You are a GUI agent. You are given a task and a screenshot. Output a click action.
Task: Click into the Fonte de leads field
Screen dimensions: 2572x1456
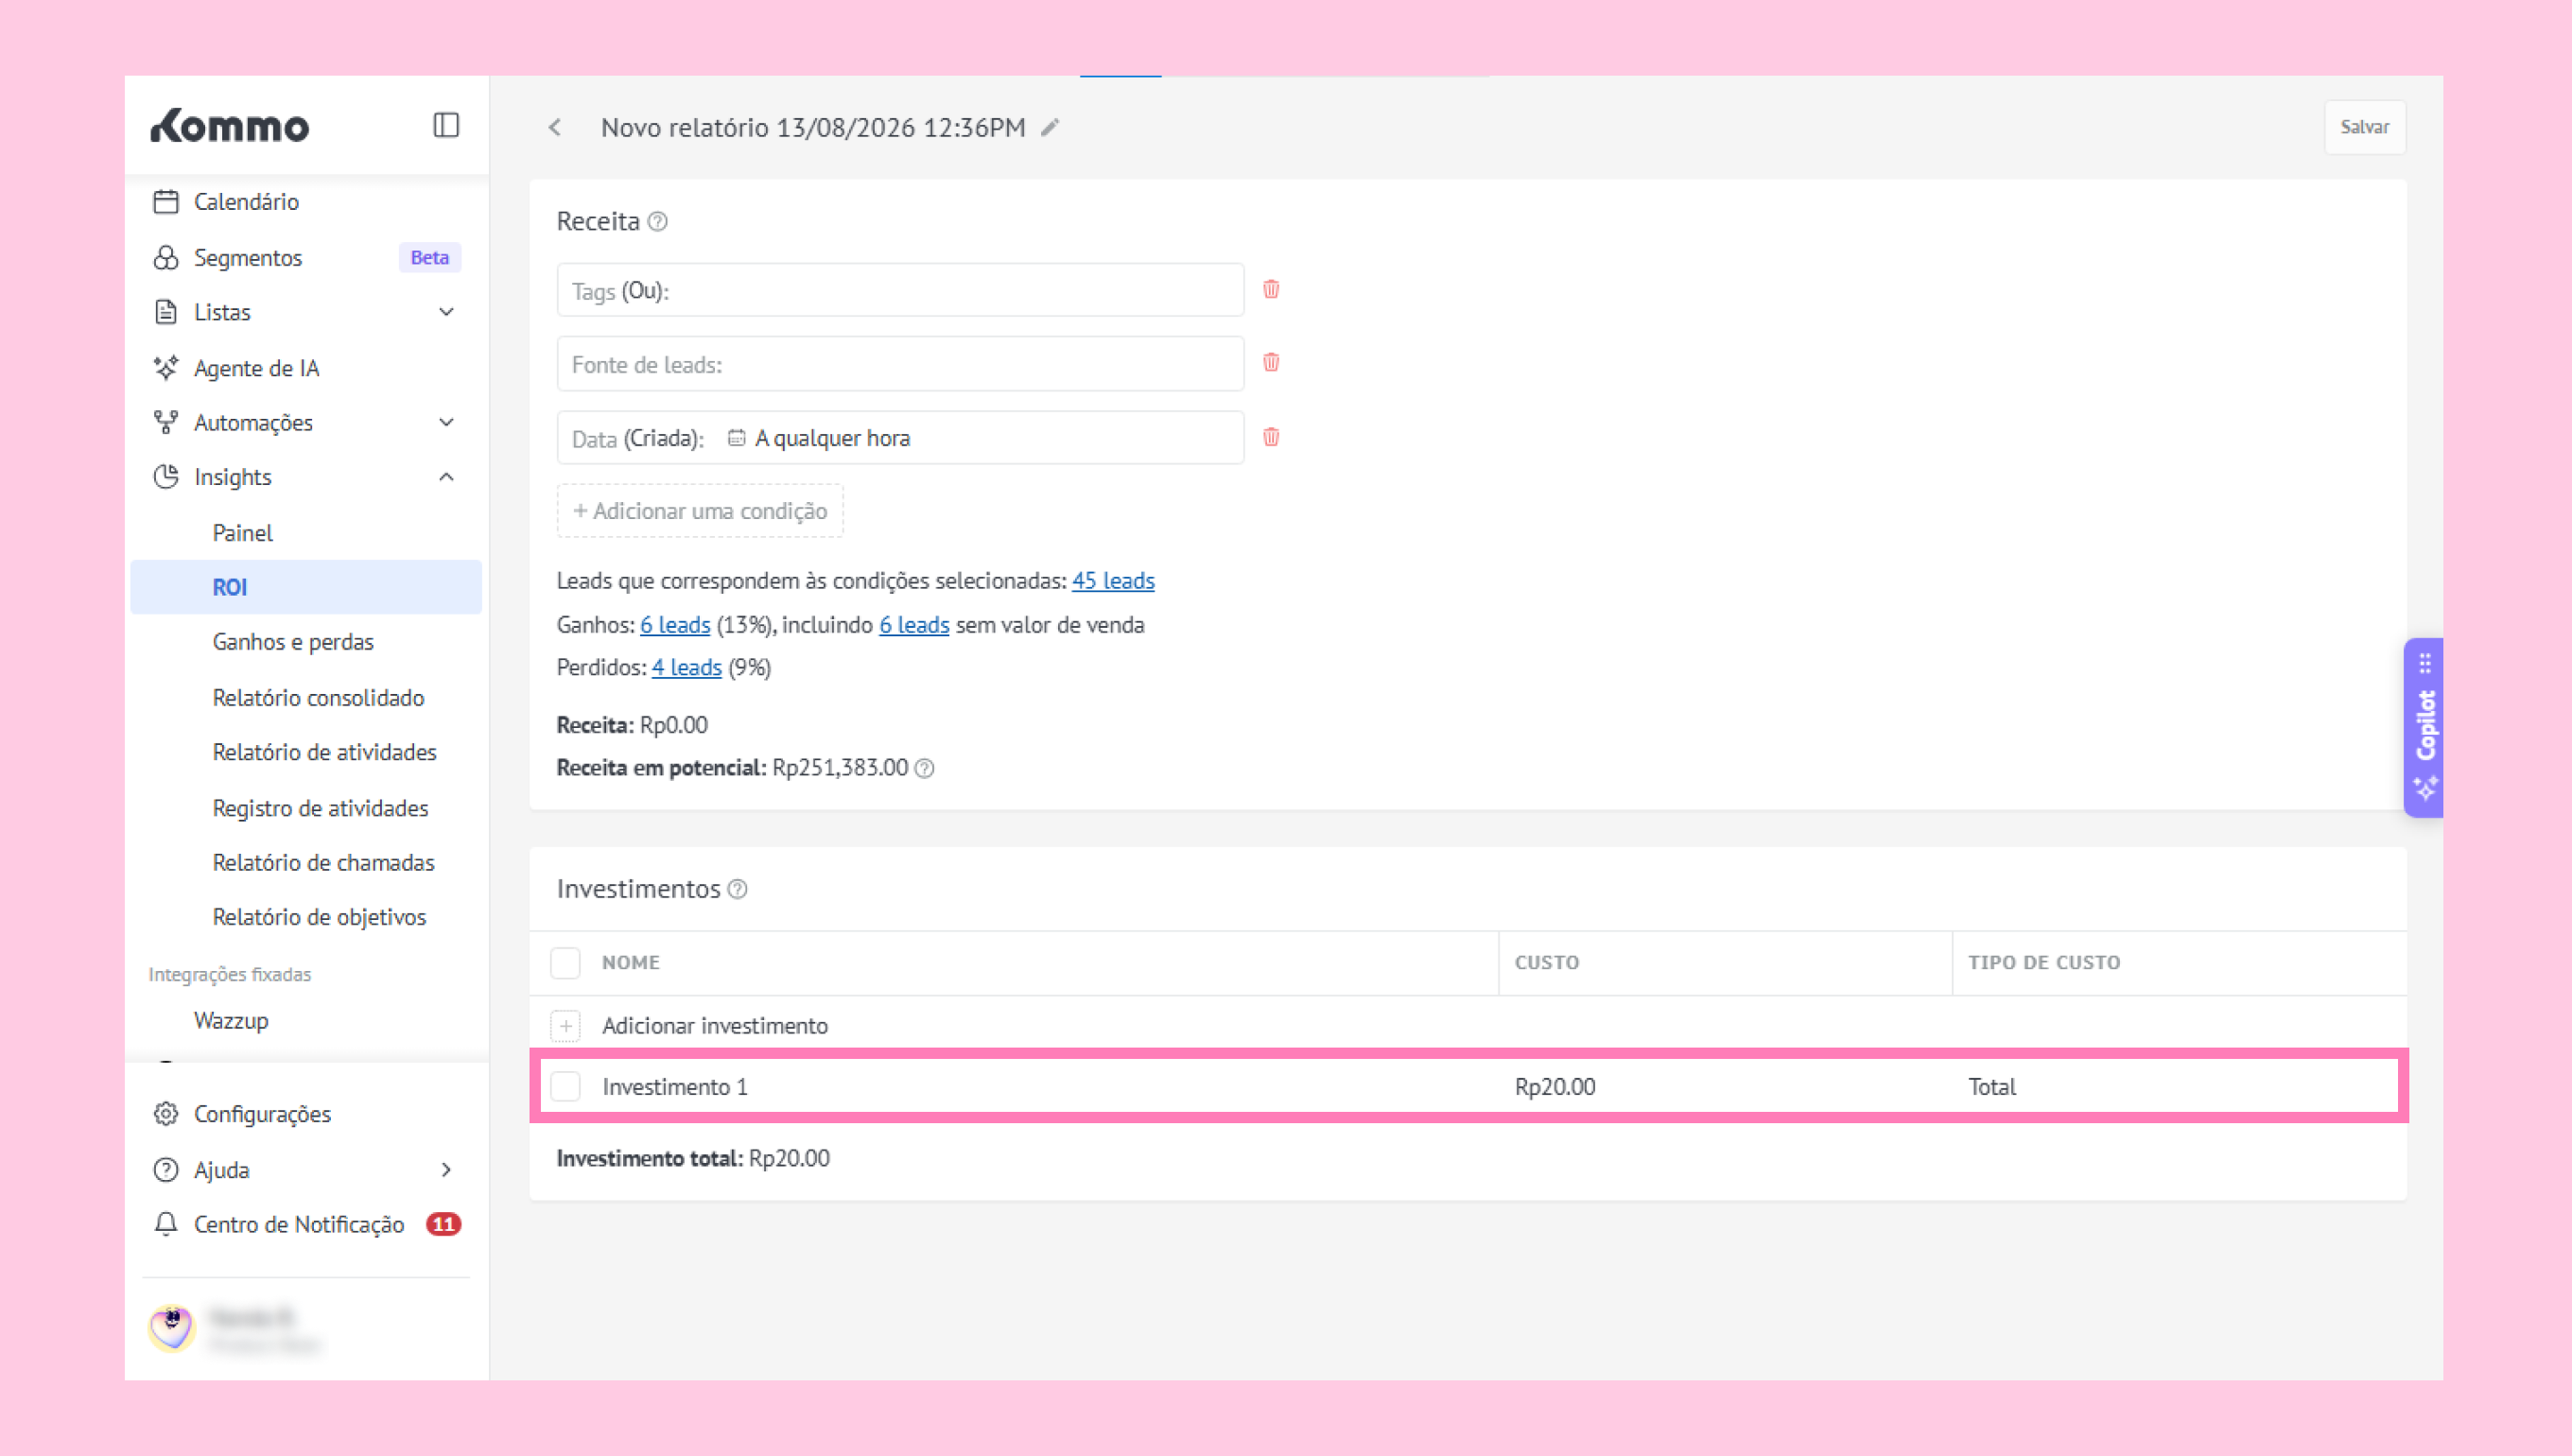[x=900, y=364]
